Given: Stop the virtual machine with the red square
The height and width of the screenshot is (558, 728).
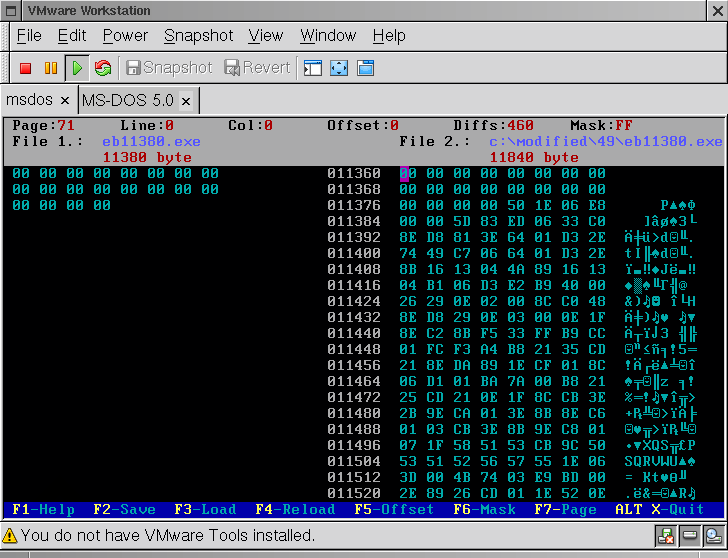Looking at the screenshot, I should [x=26, y=68].
